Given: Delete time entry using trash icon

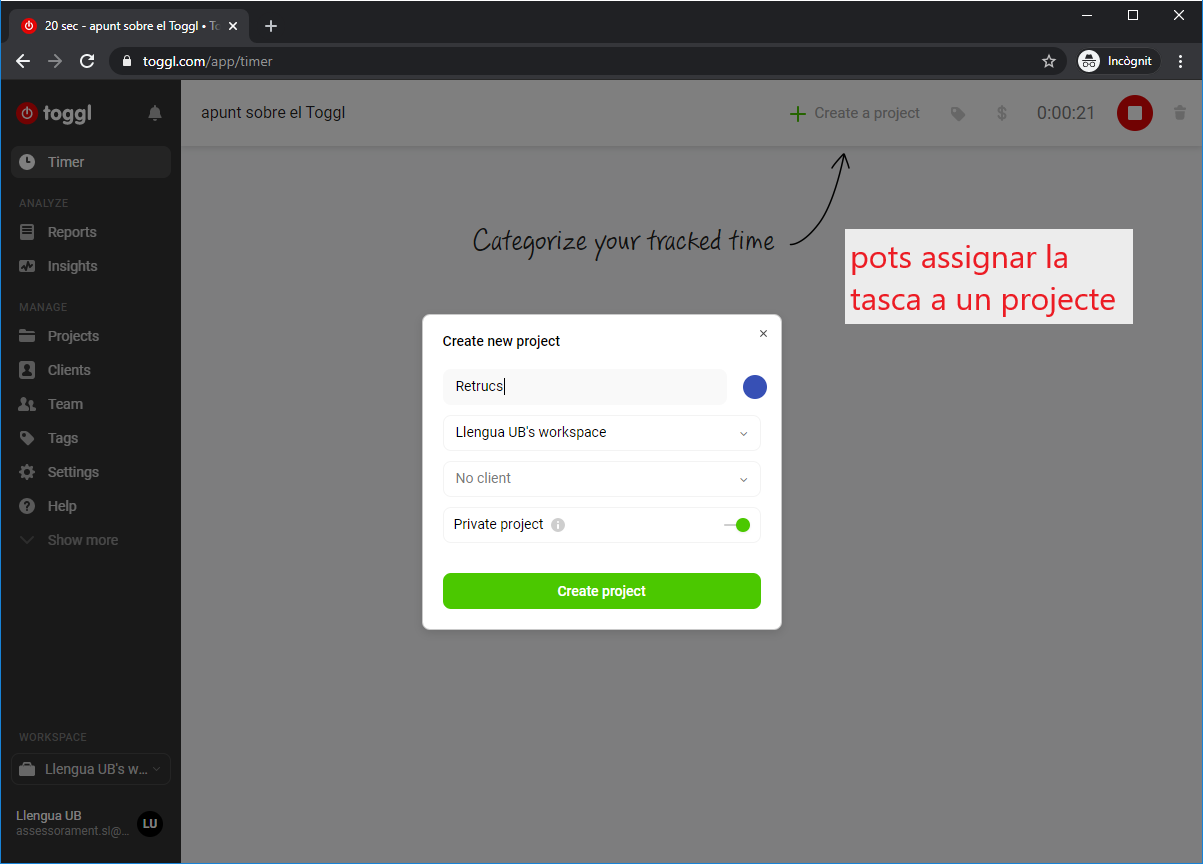Looking at the screenshot, I should 1180,113.
